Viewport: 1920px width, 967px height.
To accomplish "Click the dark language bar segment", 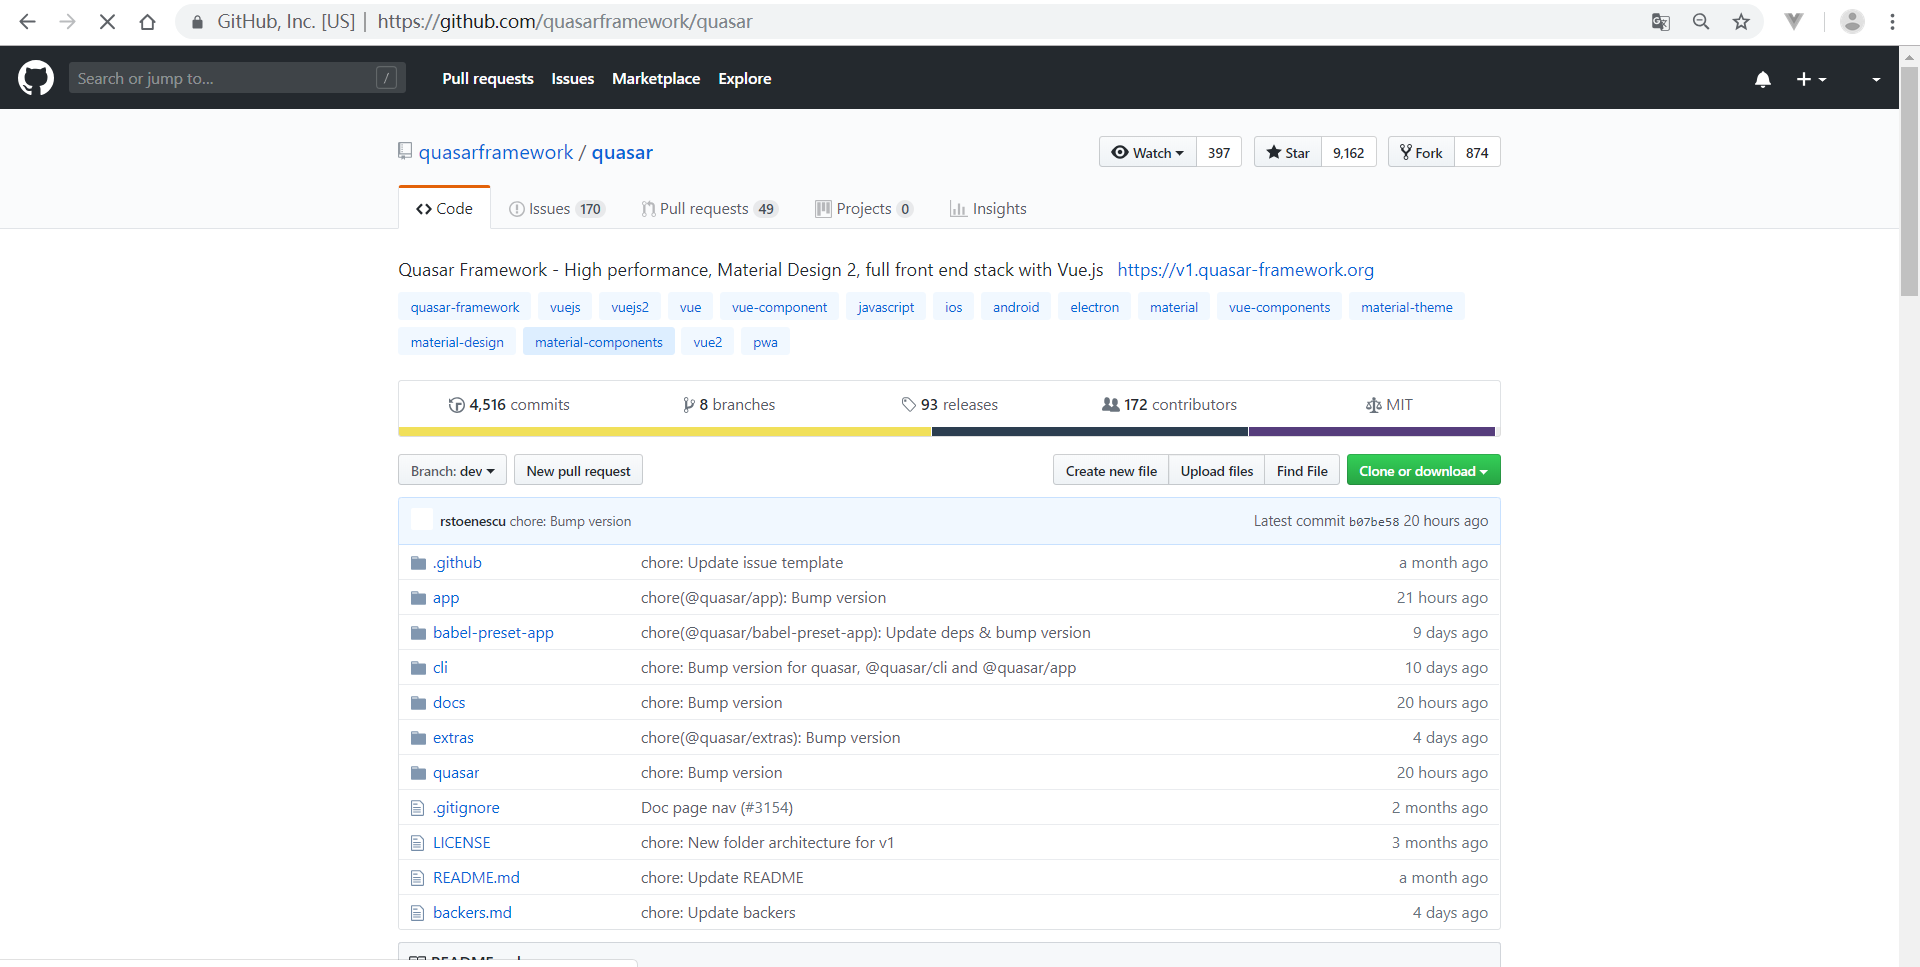I will [1090, 432].
